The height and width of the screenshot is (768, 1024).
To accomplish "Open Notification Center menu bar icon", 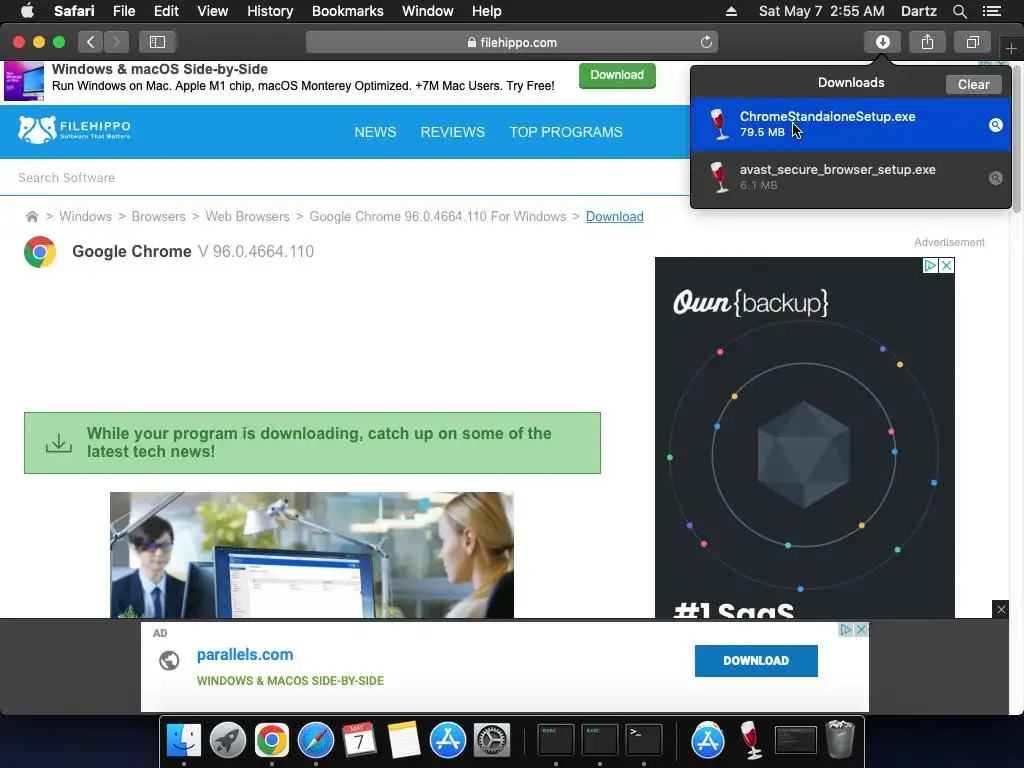I will pyautogui.click(x=991, y=11).
